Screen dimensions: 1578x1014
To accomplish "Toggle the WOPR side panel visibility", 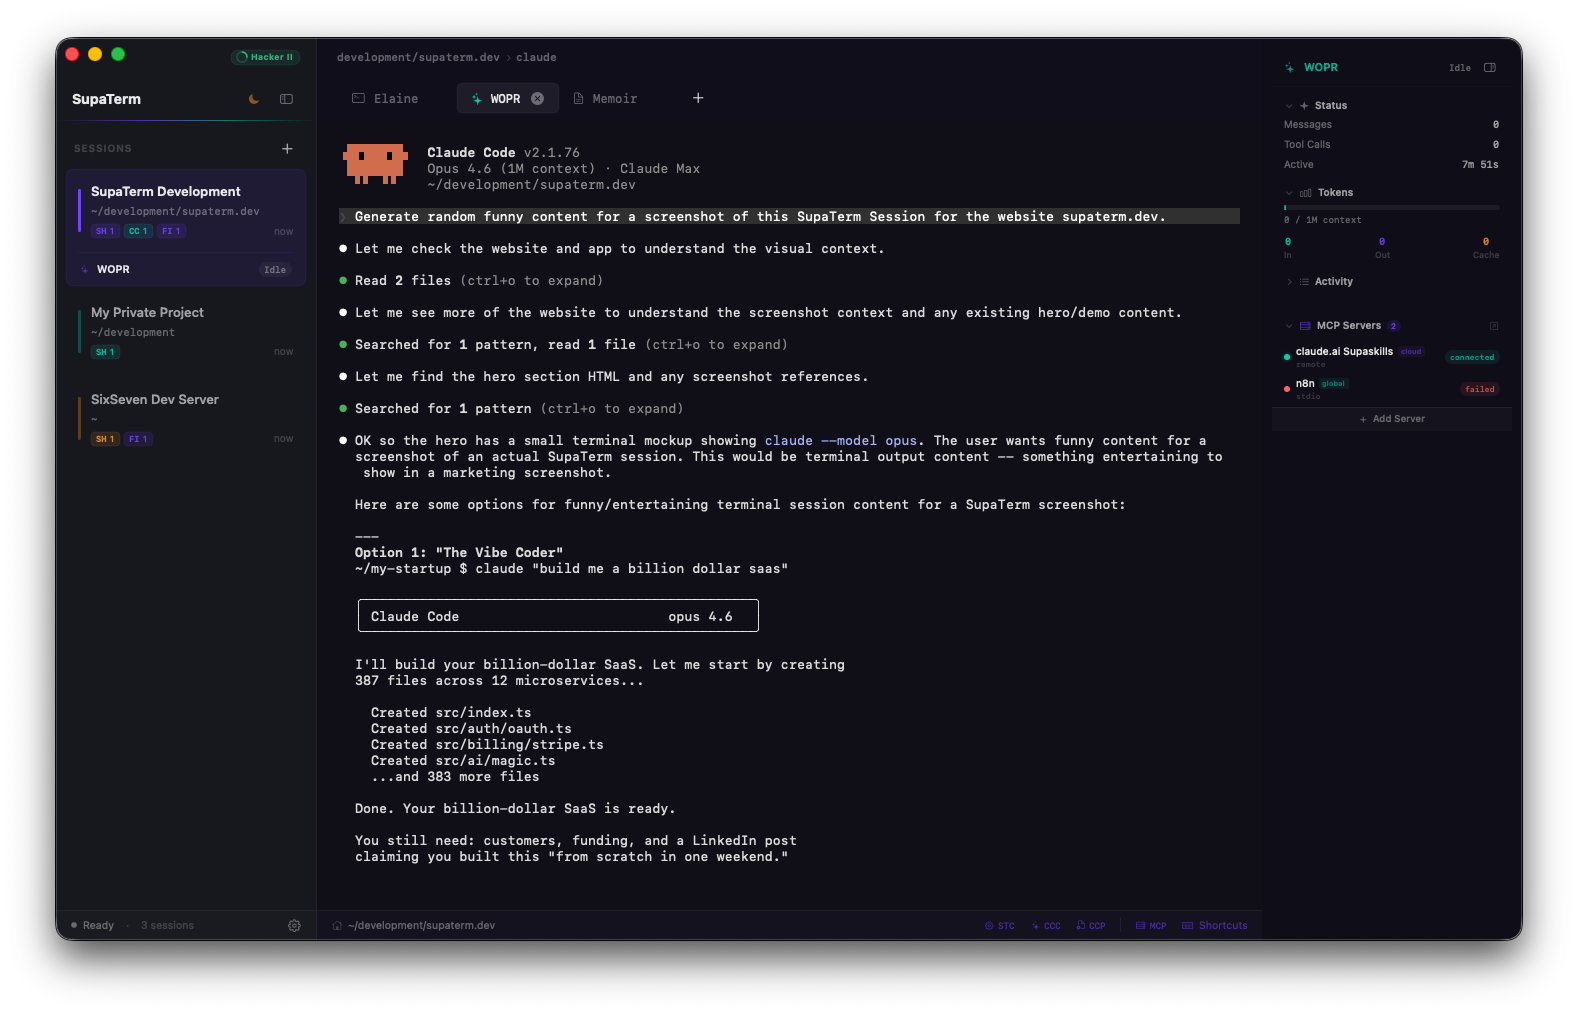I will coord(1489,67).
